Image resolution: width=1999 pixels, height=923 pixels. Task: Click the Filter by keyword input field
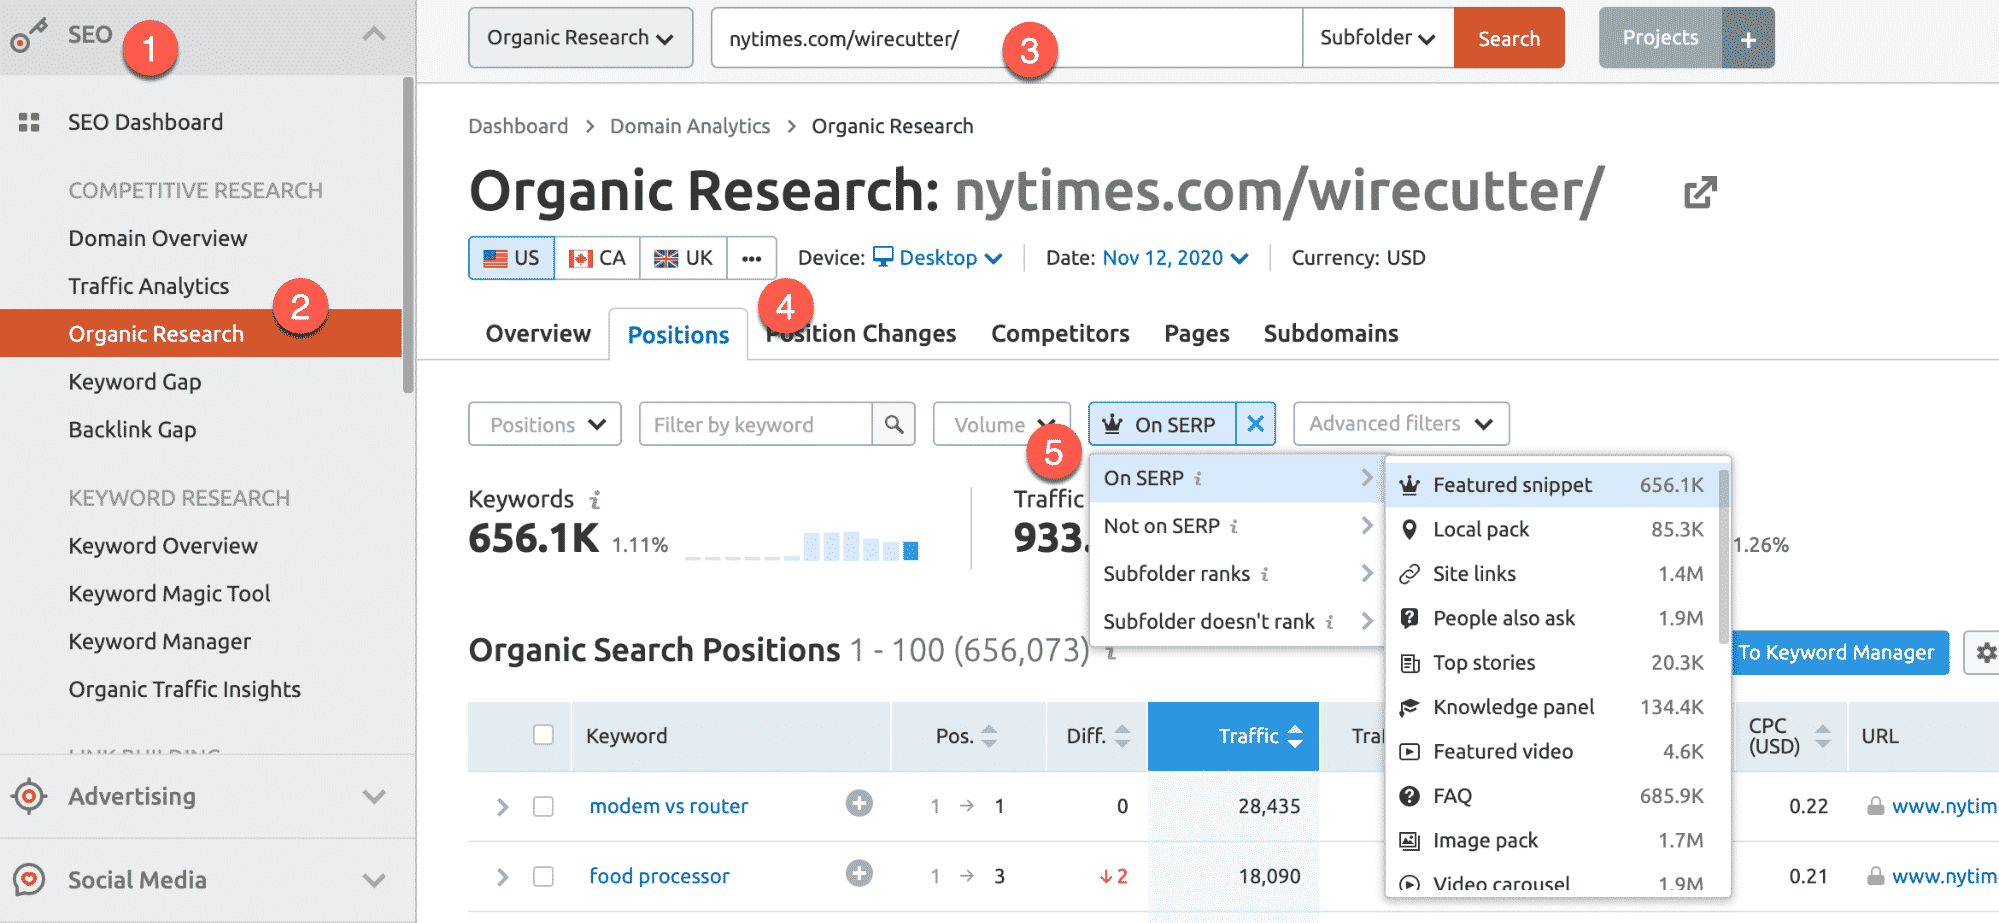point(755,425)
